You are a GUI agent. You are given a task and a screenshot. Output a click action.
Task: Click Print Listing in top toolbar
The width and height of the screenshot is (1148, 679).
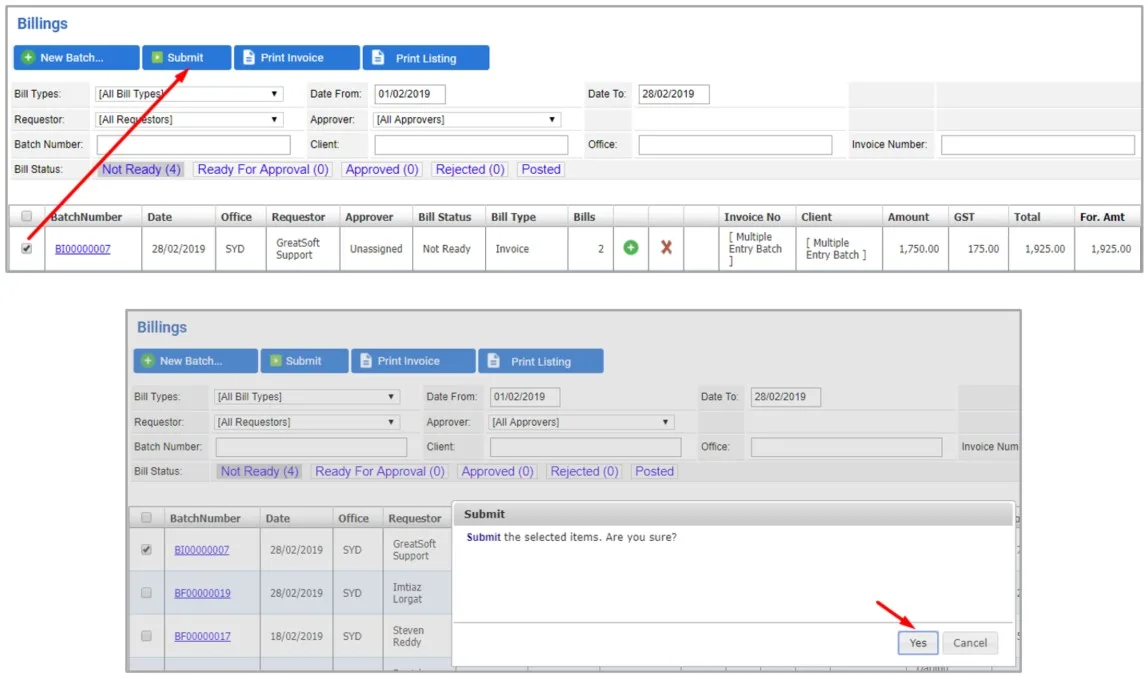pyautogui.click(x=426, y=57)
